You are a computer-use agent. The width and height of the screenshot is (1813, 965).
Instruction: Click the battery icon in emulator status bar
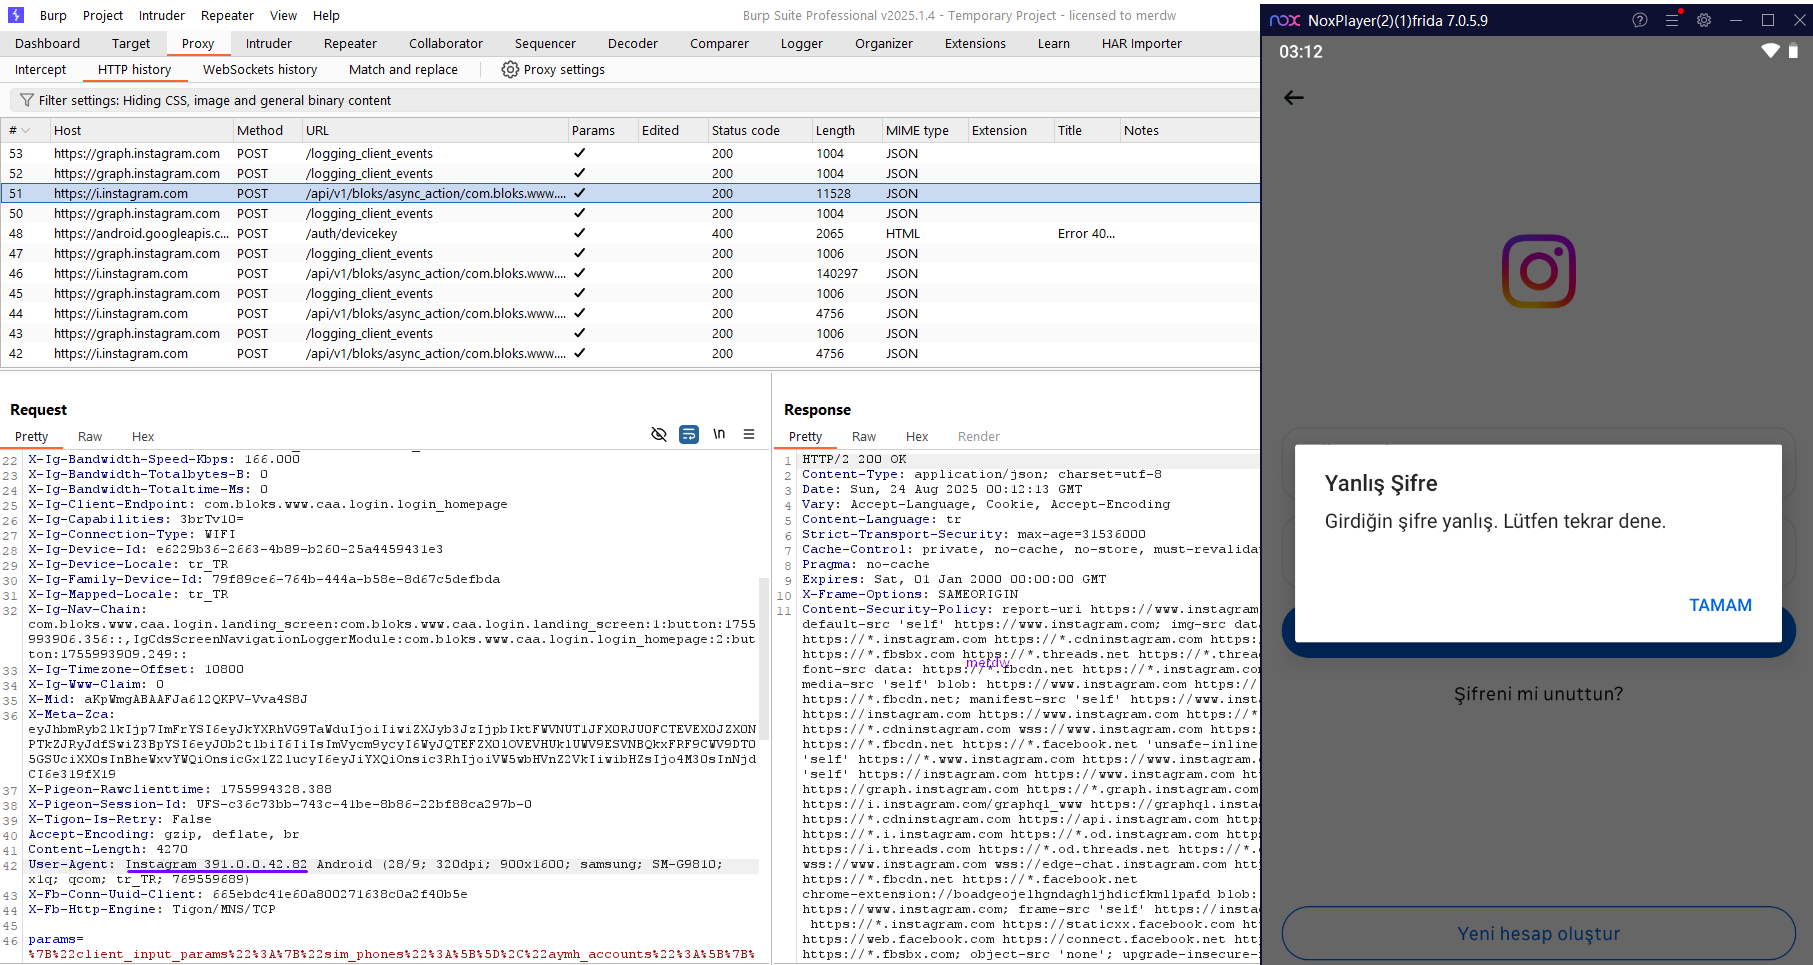click(x=1793, y=51)
